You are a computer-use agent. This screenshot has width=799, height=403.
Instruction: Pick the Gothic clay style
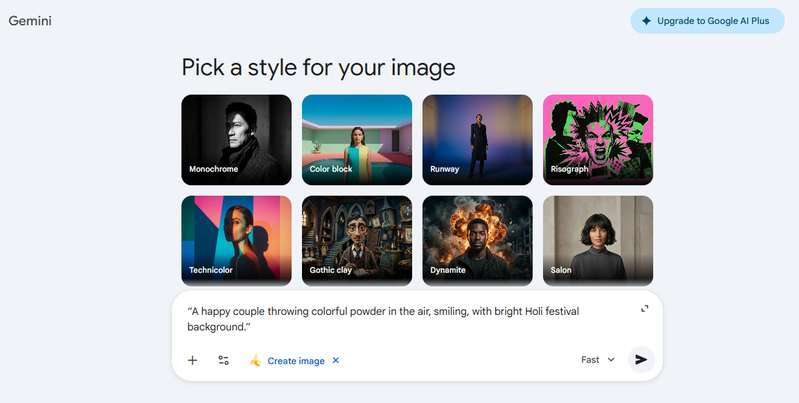pyautogui.click(x=357, y=240)
